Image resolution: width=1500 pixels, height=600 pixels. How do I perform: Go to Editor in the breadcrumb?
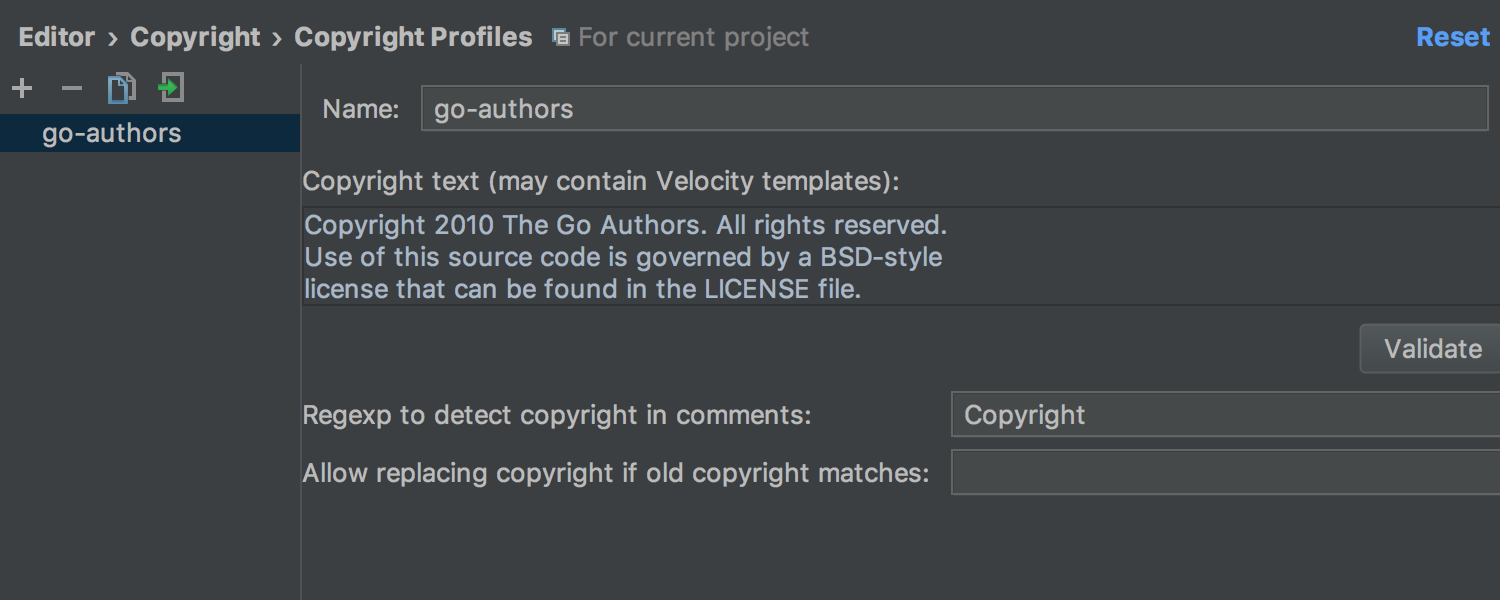coord(57,37)
